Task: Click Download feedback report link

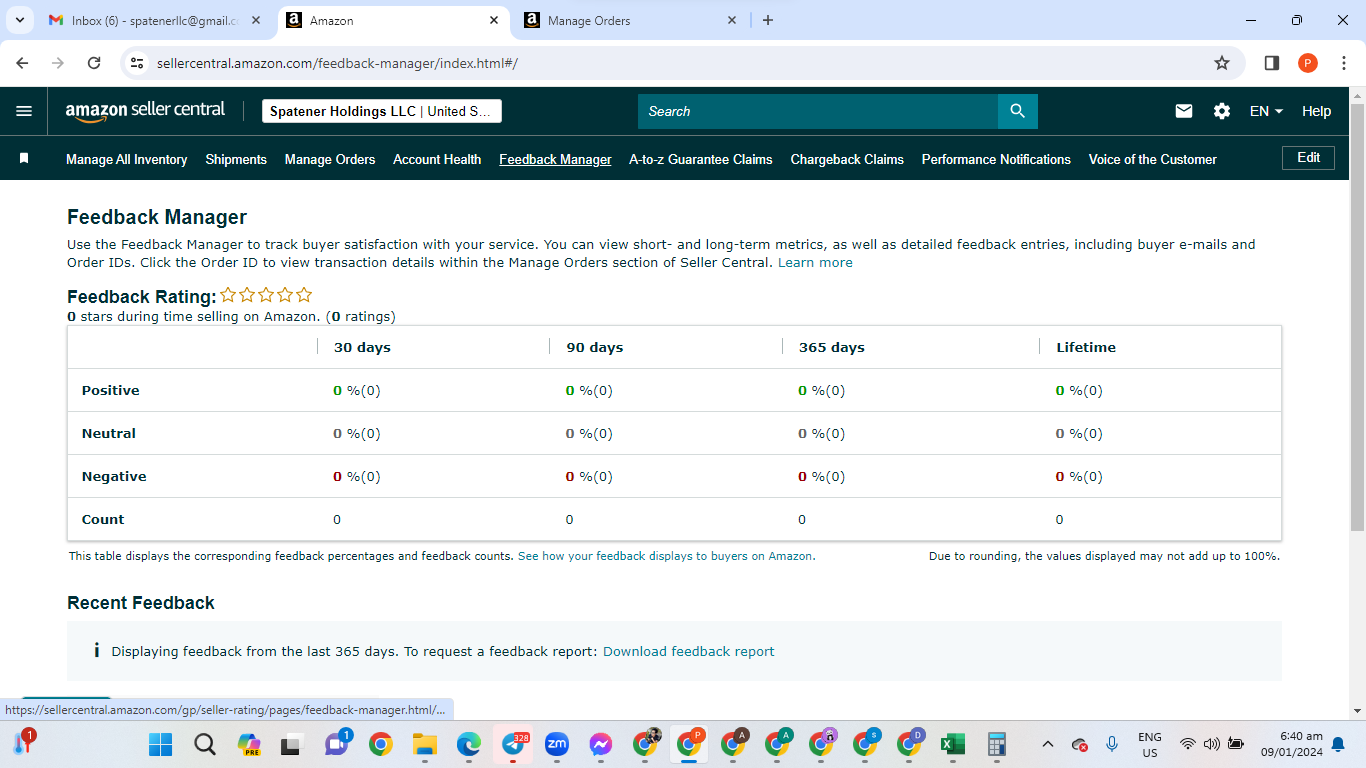Action: (x=689, y=651)
